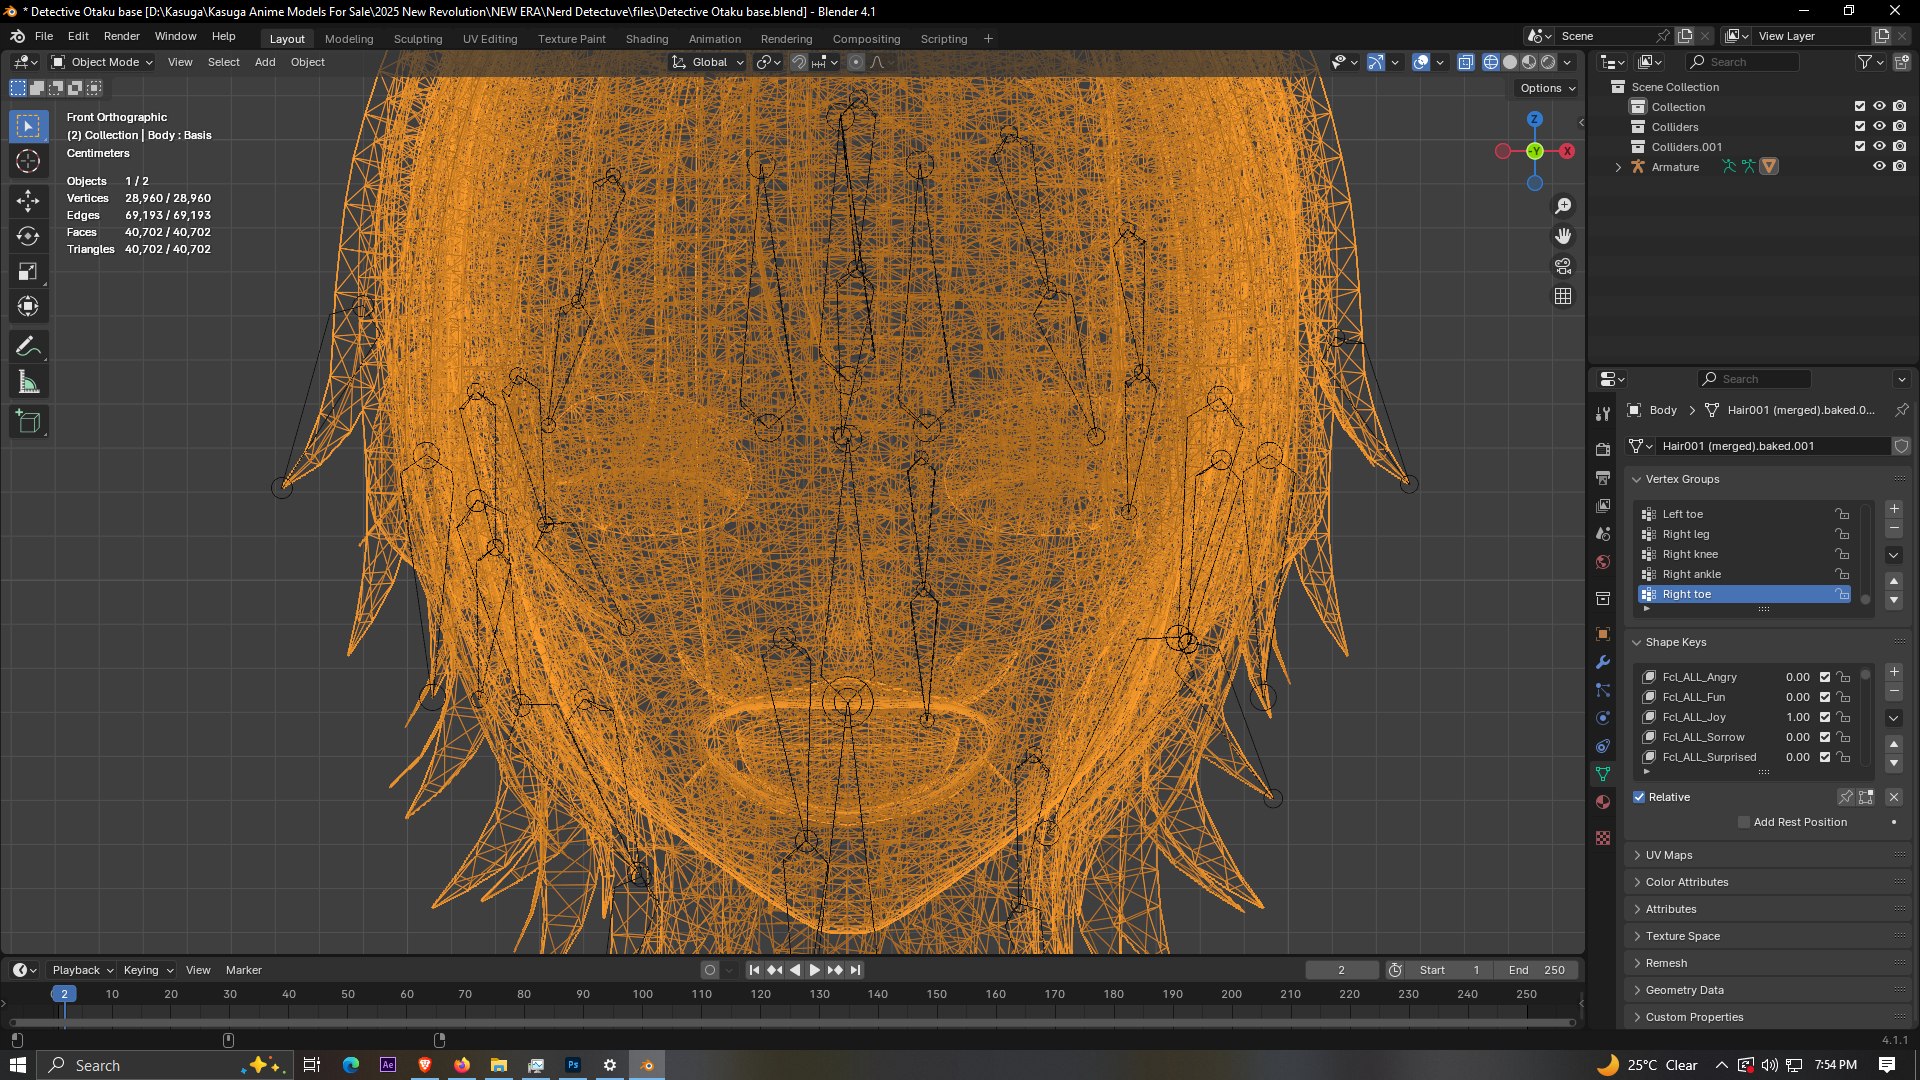Toggle lock on Right toe vertex group
The height and width of the screenshot is (1080, 1920).
pos(1842,594)
